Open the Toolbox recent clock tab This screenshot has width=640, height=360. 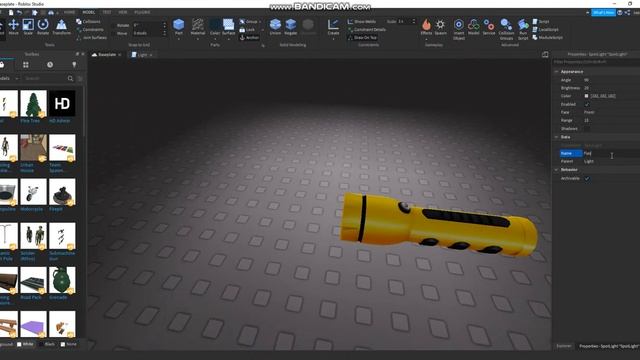pos(50,65)
